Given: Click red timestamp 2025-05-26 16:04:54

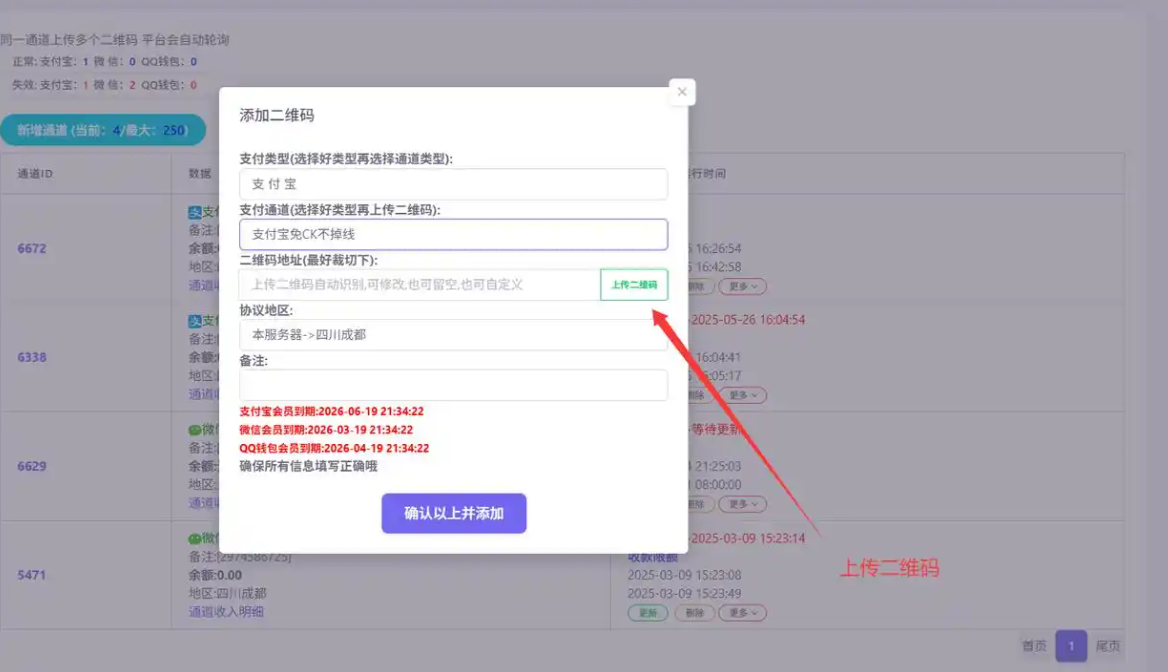Looking at the screenshot, I should (747, 320).
